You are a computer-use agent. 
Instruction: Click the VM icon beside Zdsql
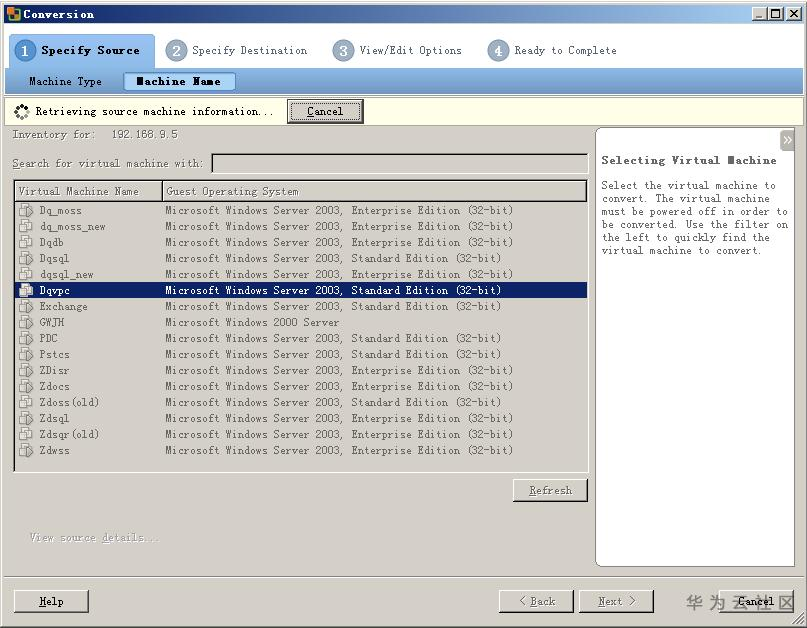coord(26,418)
